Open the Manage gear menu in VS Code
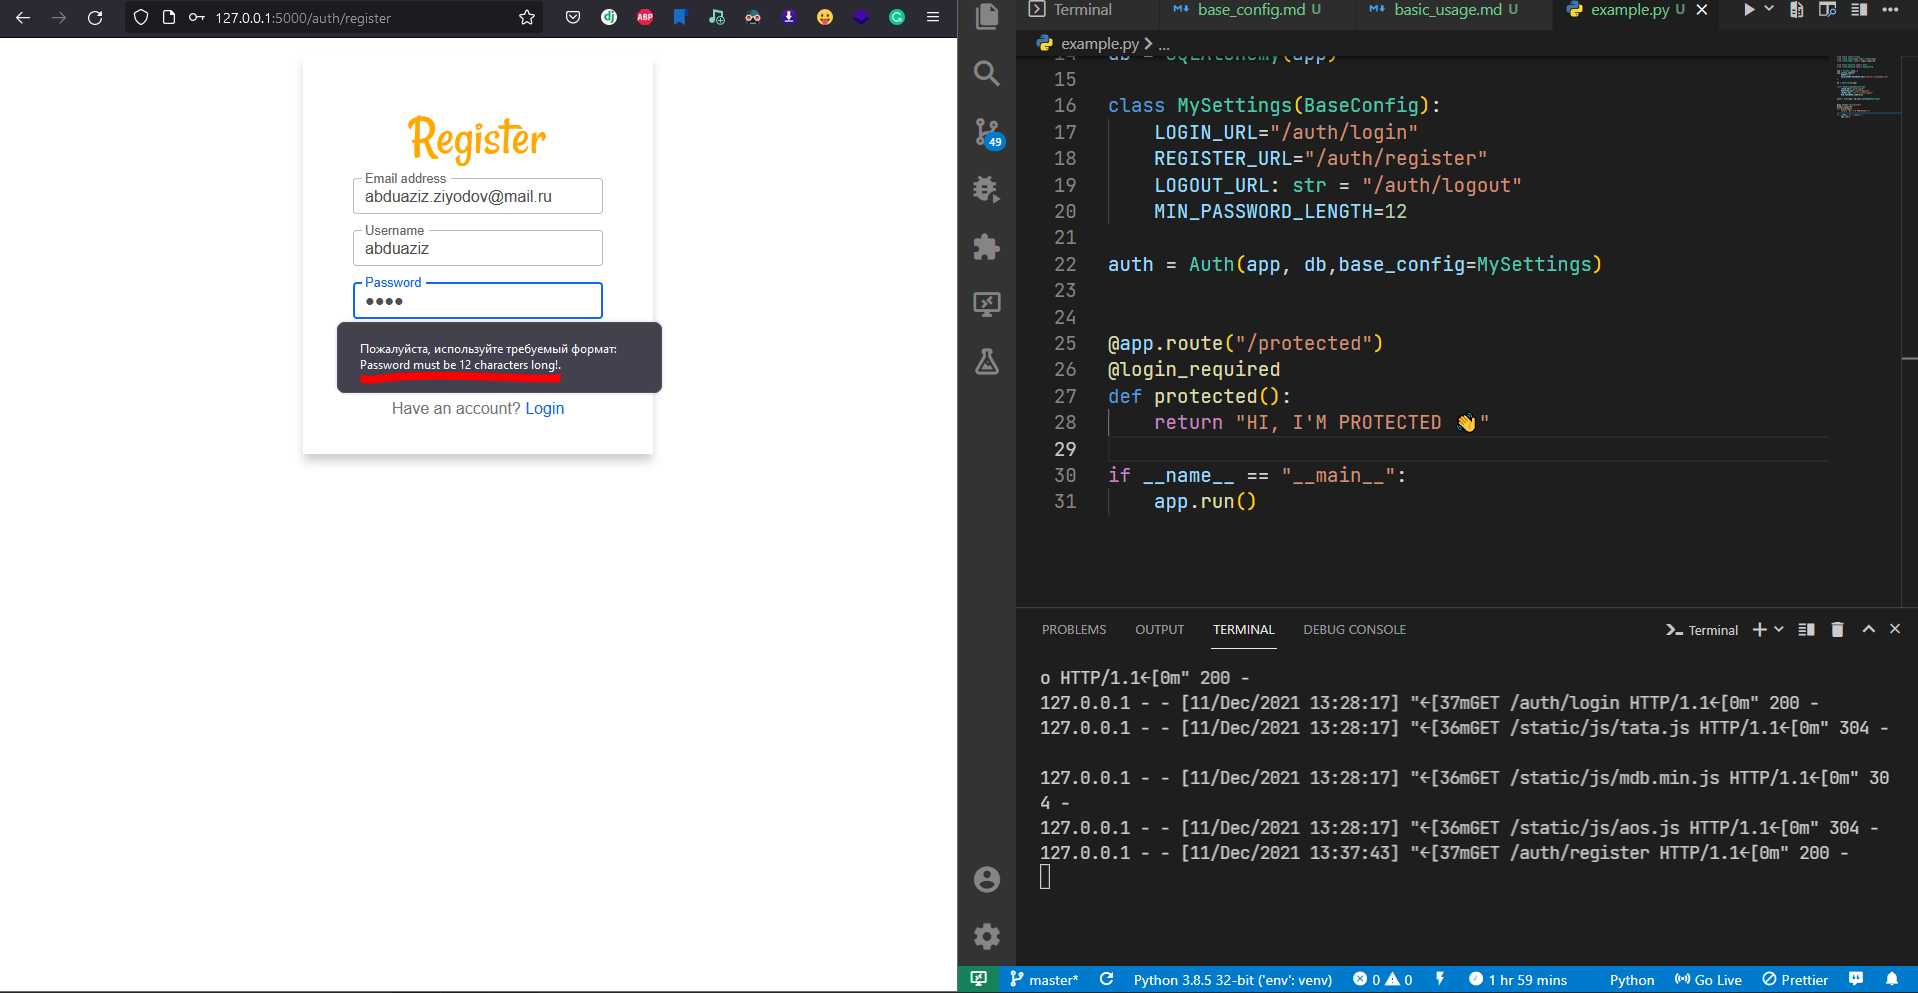The image size is (1918, 993). 987,936
